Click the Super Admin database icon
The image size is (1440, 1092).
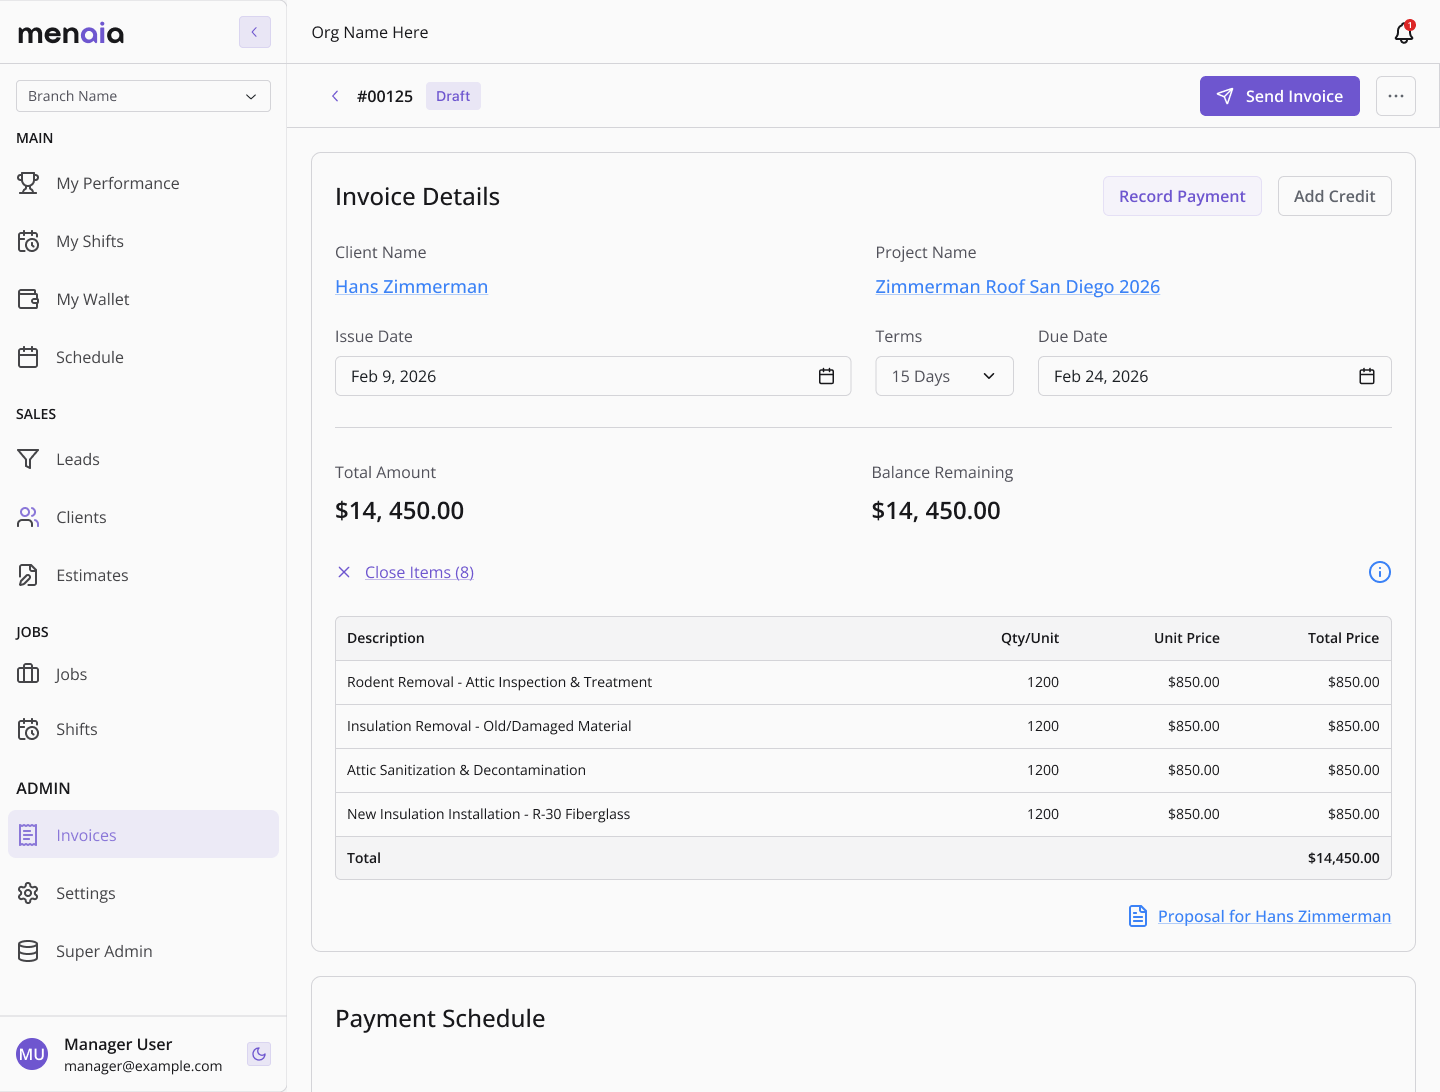click(x=28, y=951)
